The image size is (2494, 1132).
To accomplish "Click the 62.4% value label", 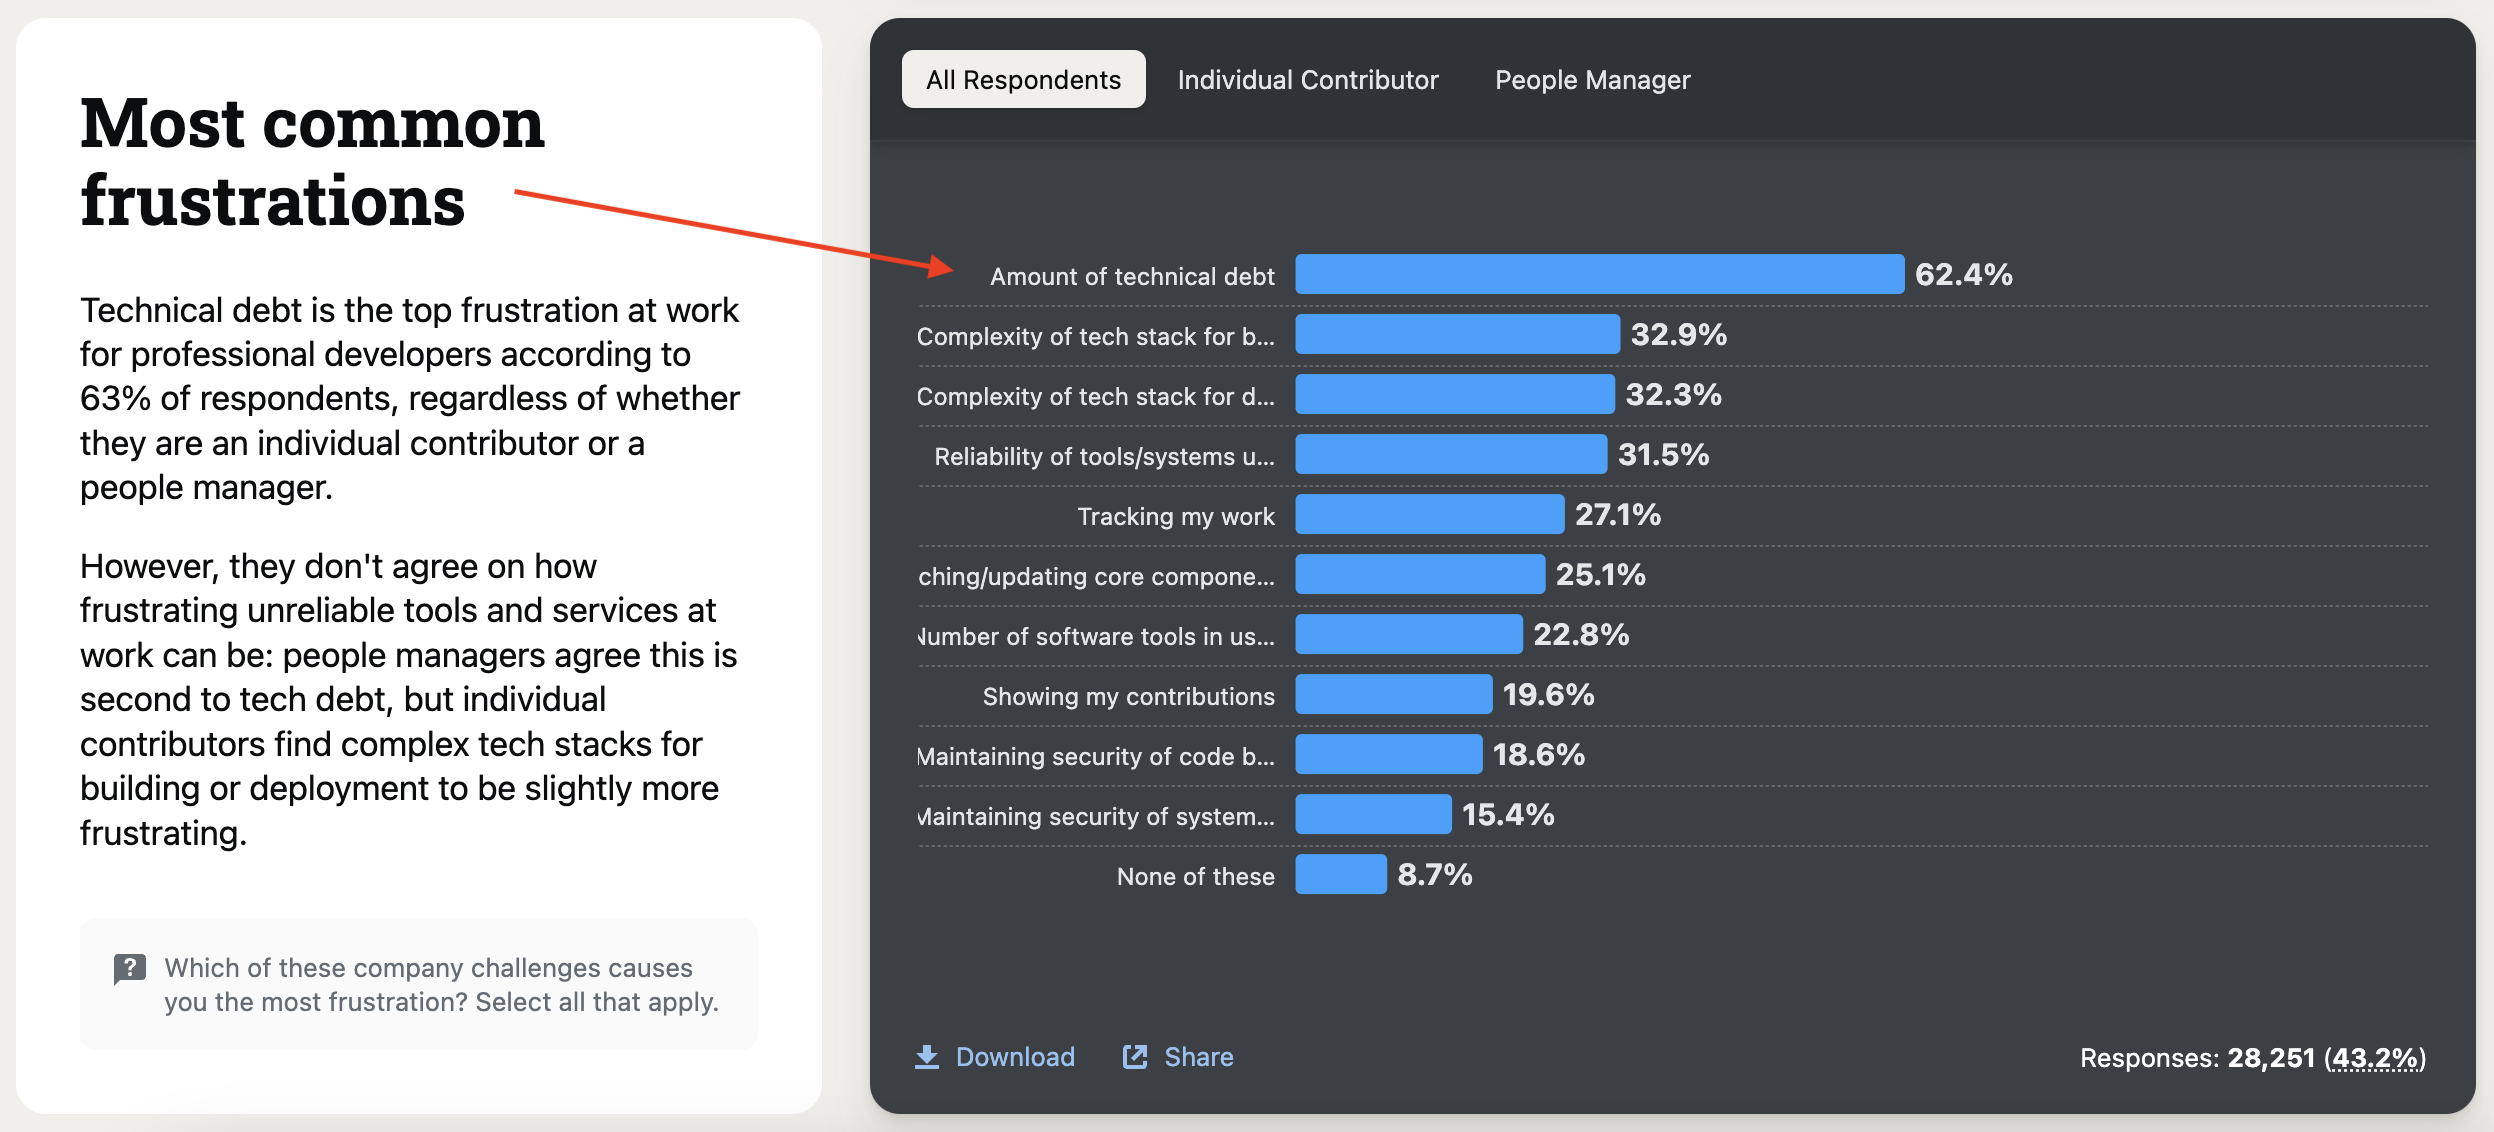I will pyautogui.click(x=1963, y=275).
